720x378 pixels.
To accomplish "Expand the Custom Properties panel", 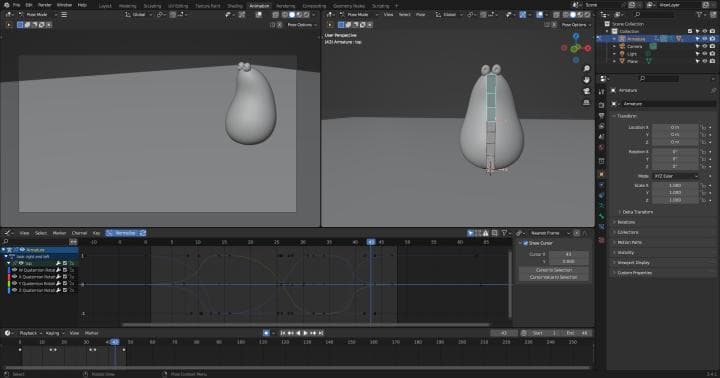I will pos(634,273).
